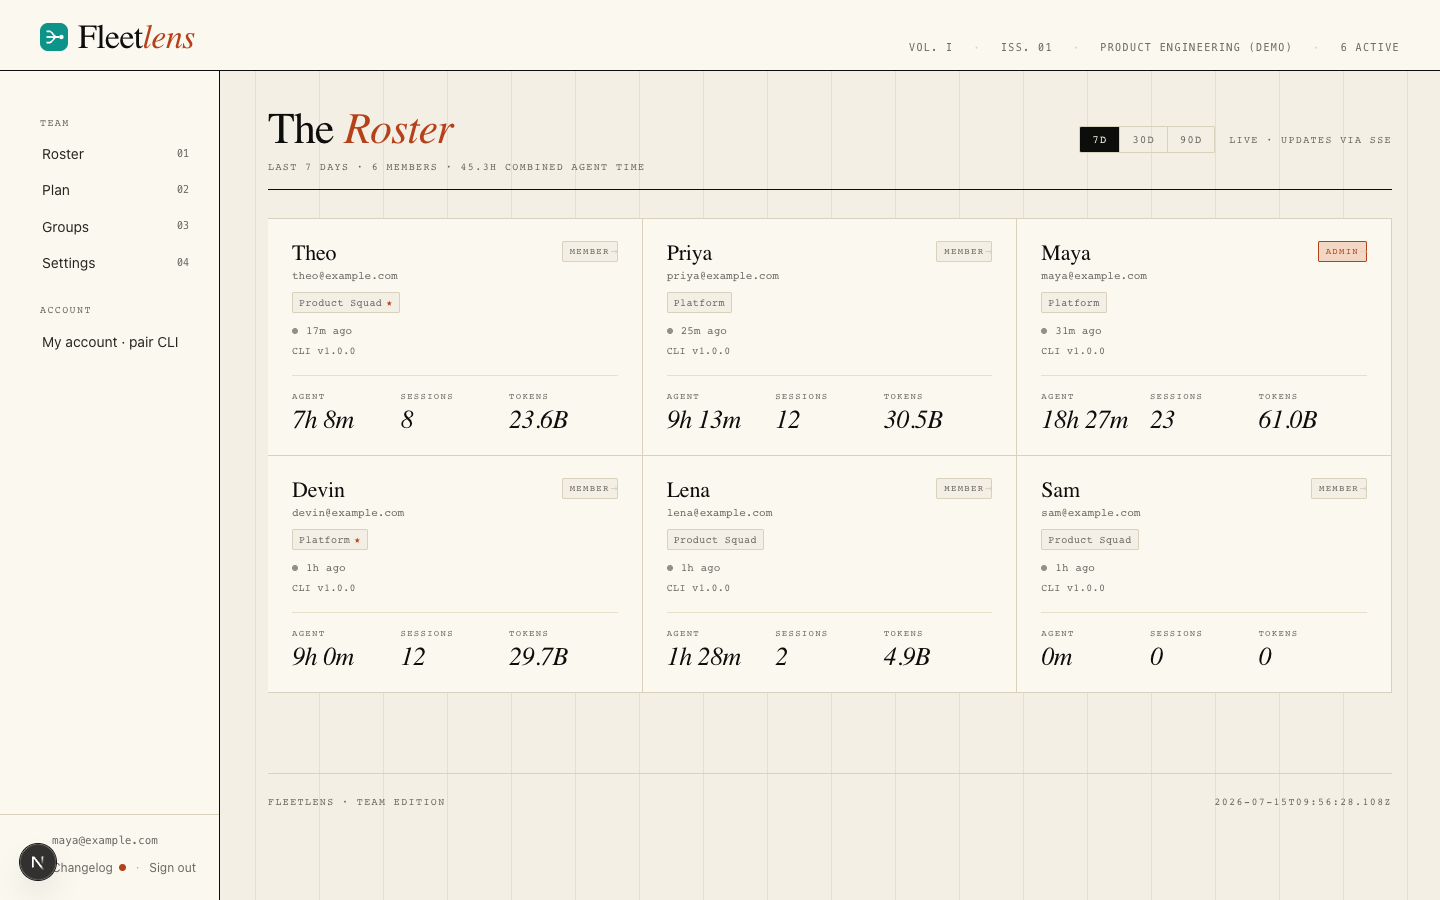
Task: Open My account · pair CLI
Action: (110, 342)
